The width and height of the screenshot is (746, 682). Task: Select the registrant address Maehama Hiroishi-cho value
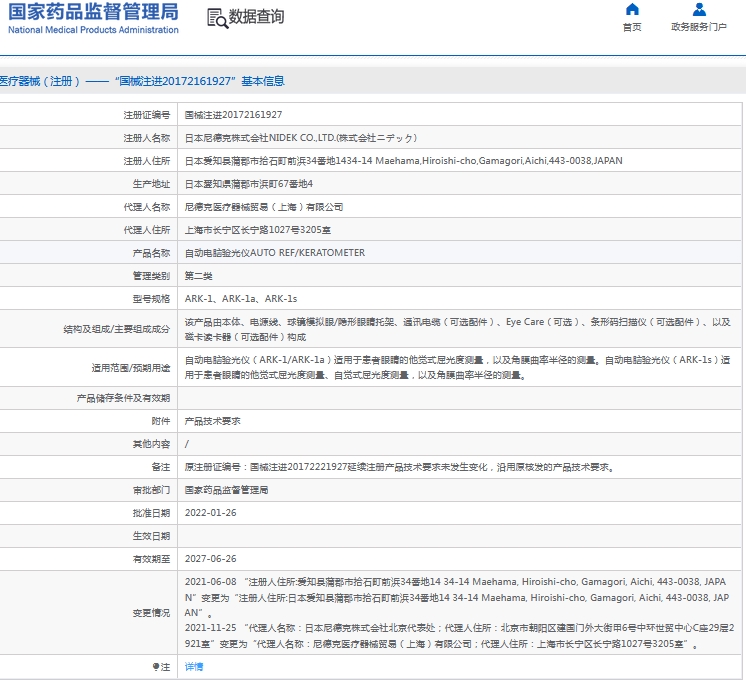point(403,161)
